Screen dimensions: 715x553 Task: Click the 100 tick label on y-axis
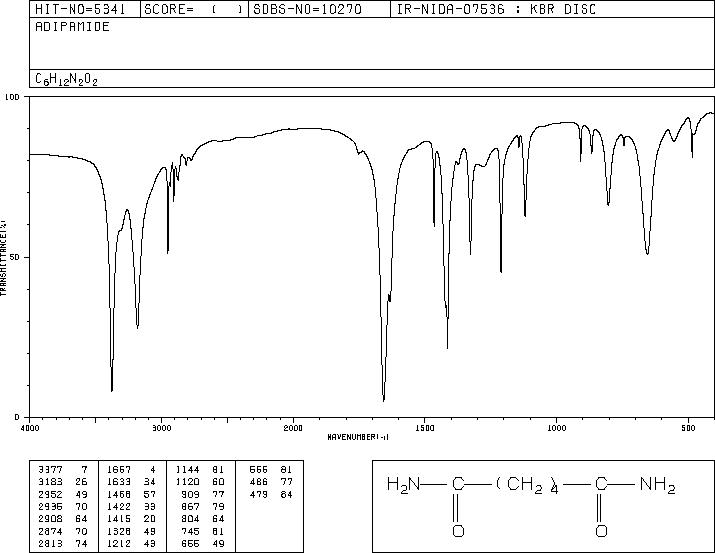tap(12, 97)
